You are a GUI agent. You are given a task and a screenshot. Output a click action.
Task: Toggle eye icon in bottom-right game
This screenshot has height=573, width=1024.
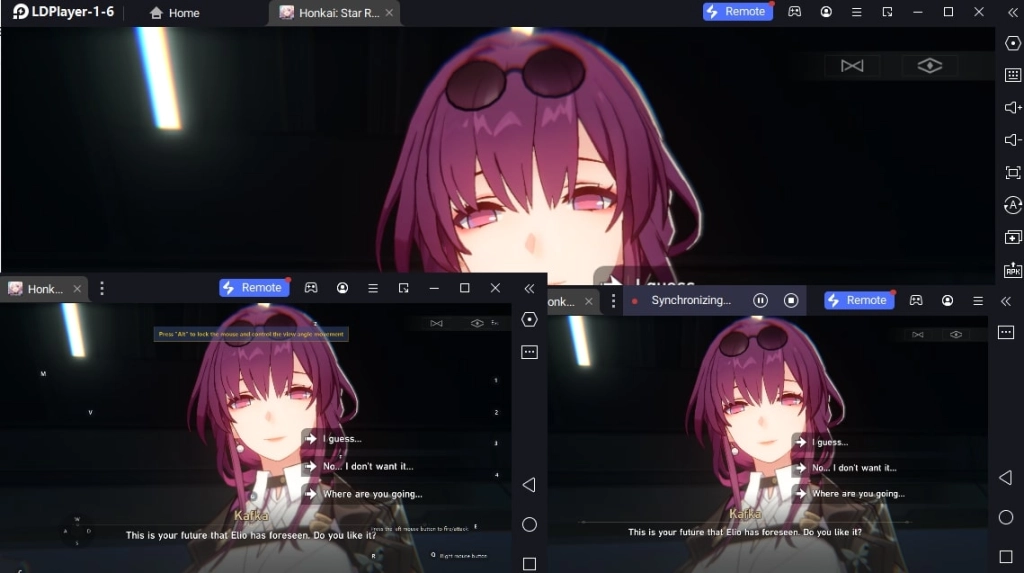pos(956,335)
